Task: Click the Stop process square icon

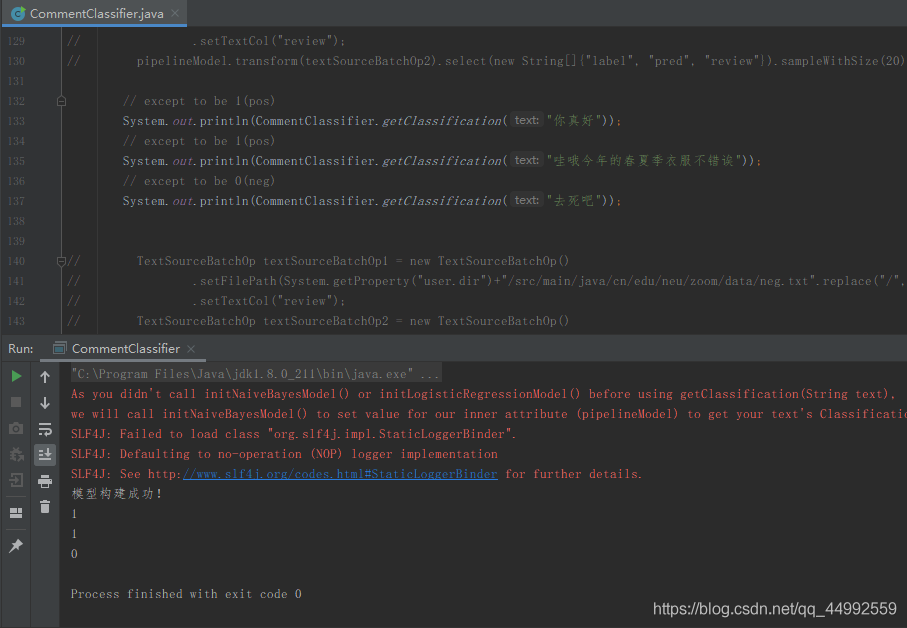Action: click(x=16, y=402)
